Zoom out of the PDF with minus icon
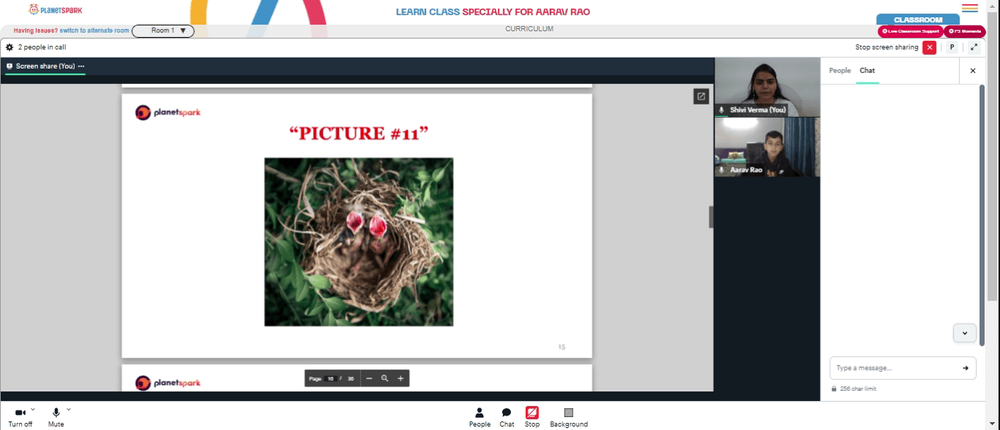 pyautogui.click(x=369, y=378)
